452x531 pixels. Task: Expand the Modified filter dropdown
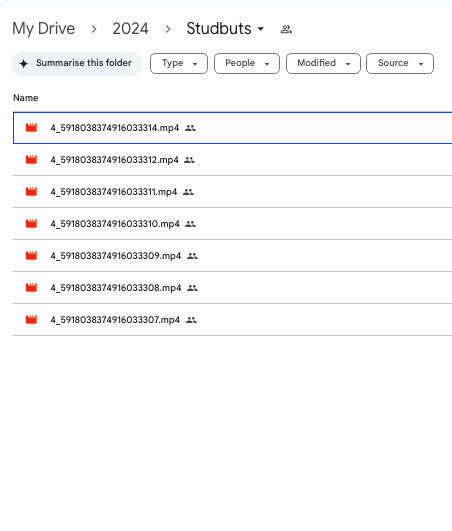323,63
